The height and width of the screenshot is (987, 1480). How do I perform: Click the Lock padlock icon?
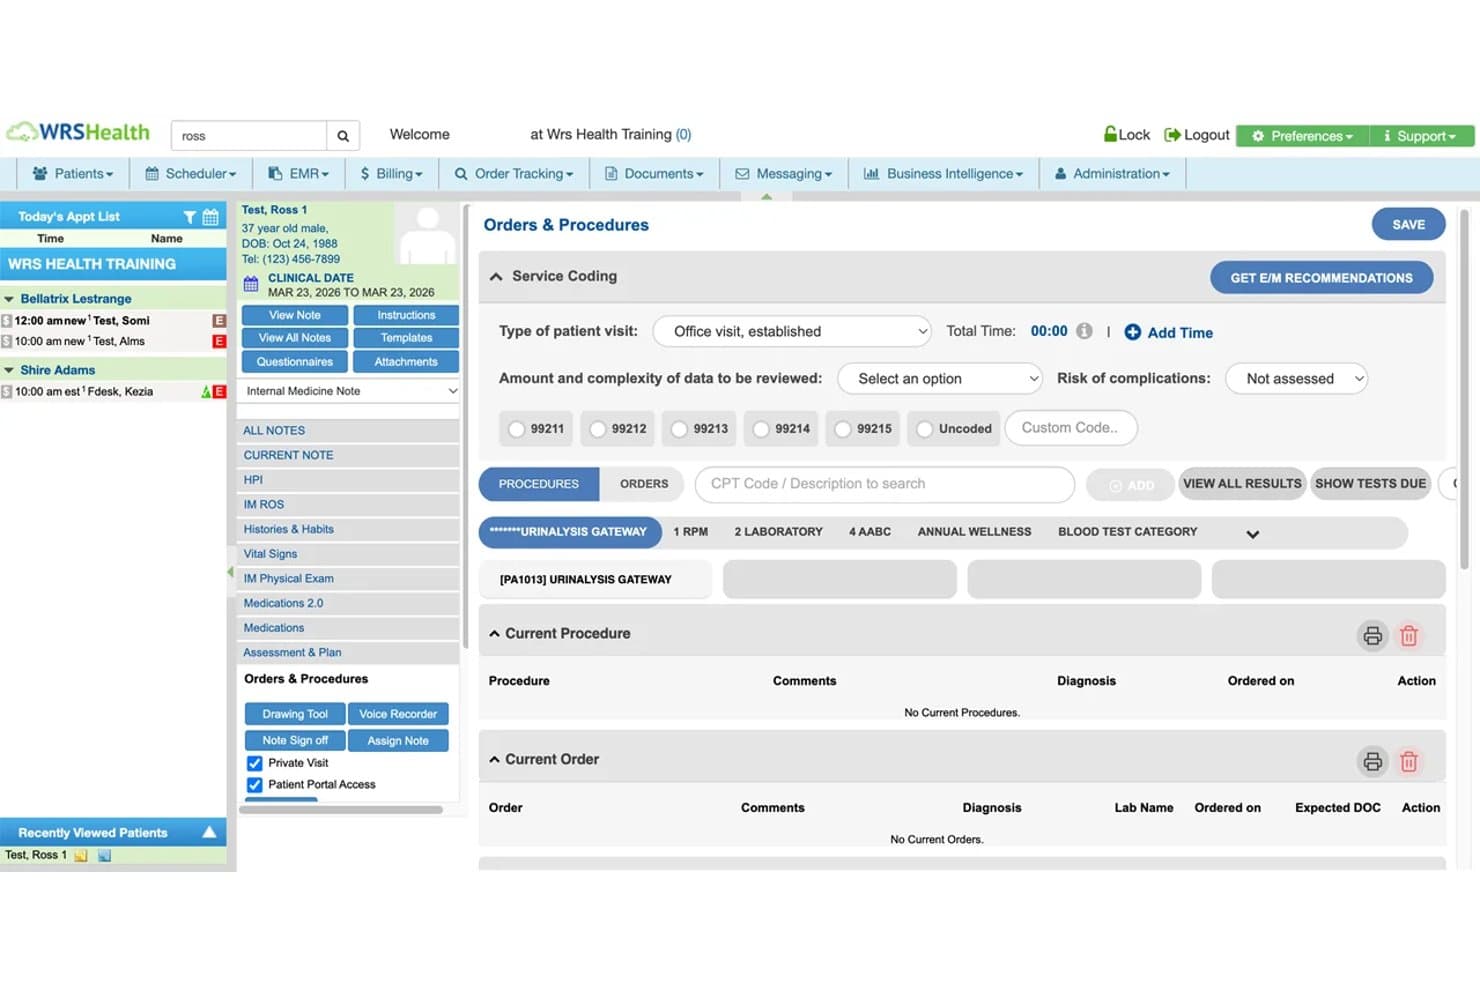tap(1110, 134)
